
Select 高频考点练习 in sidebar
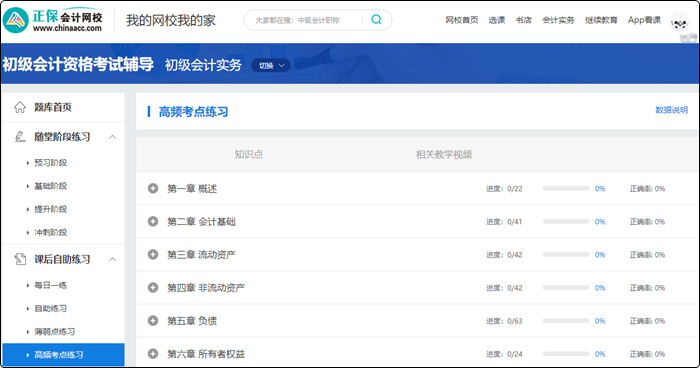pyautogui.click(x=63, y=355)
